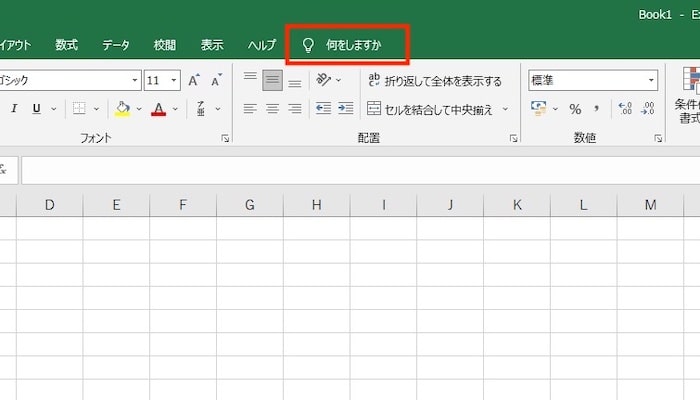Open 数値 group dialog launcher

coord(658,138)
